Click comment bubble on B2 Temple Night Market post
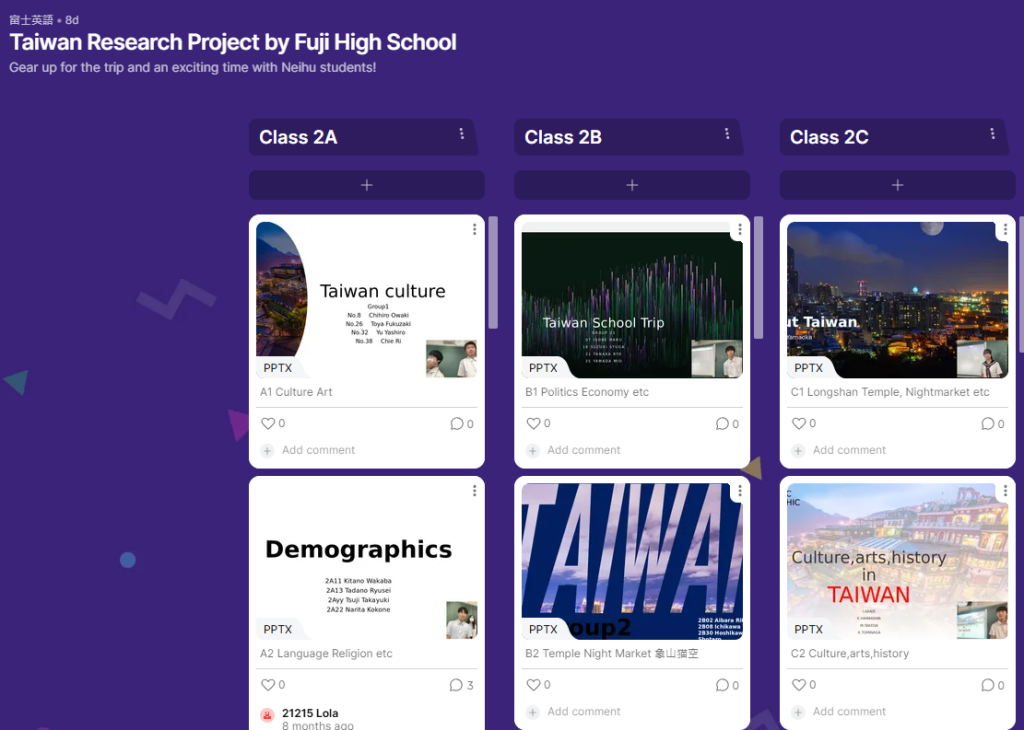1024x730 pixels. point(722,685)
